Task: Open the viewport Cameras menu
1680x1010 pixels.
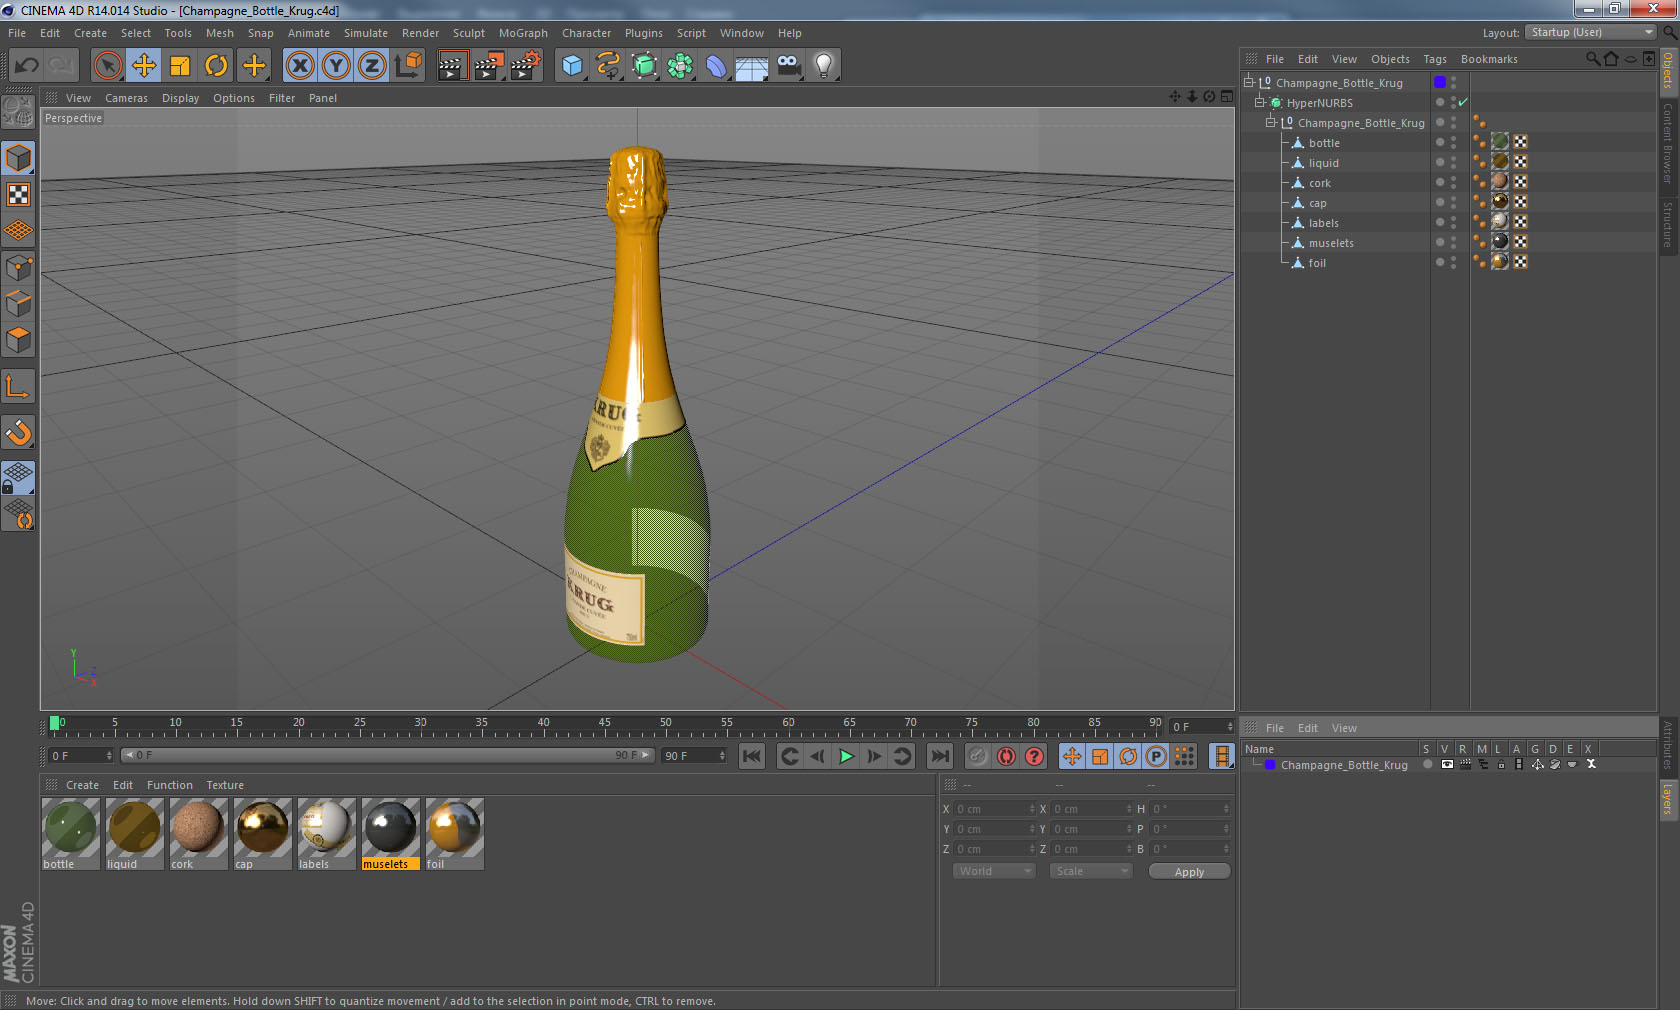Action: point(126,98)
